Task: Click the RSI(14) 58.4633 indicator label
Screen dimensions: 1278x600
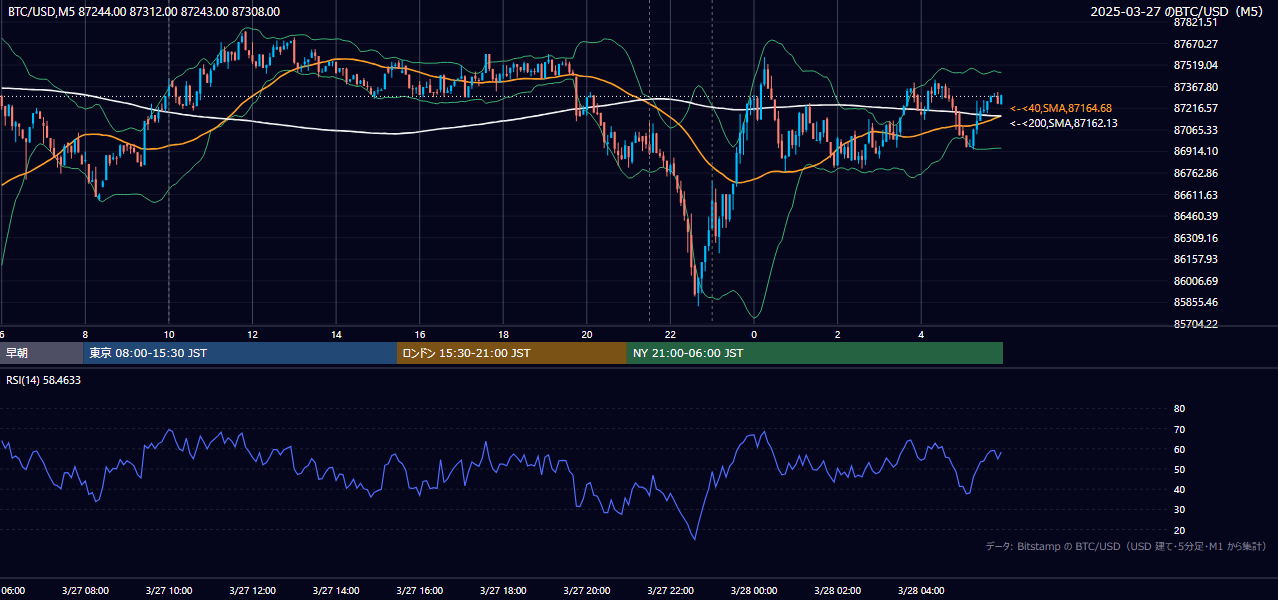Action: tap(44, 380)
